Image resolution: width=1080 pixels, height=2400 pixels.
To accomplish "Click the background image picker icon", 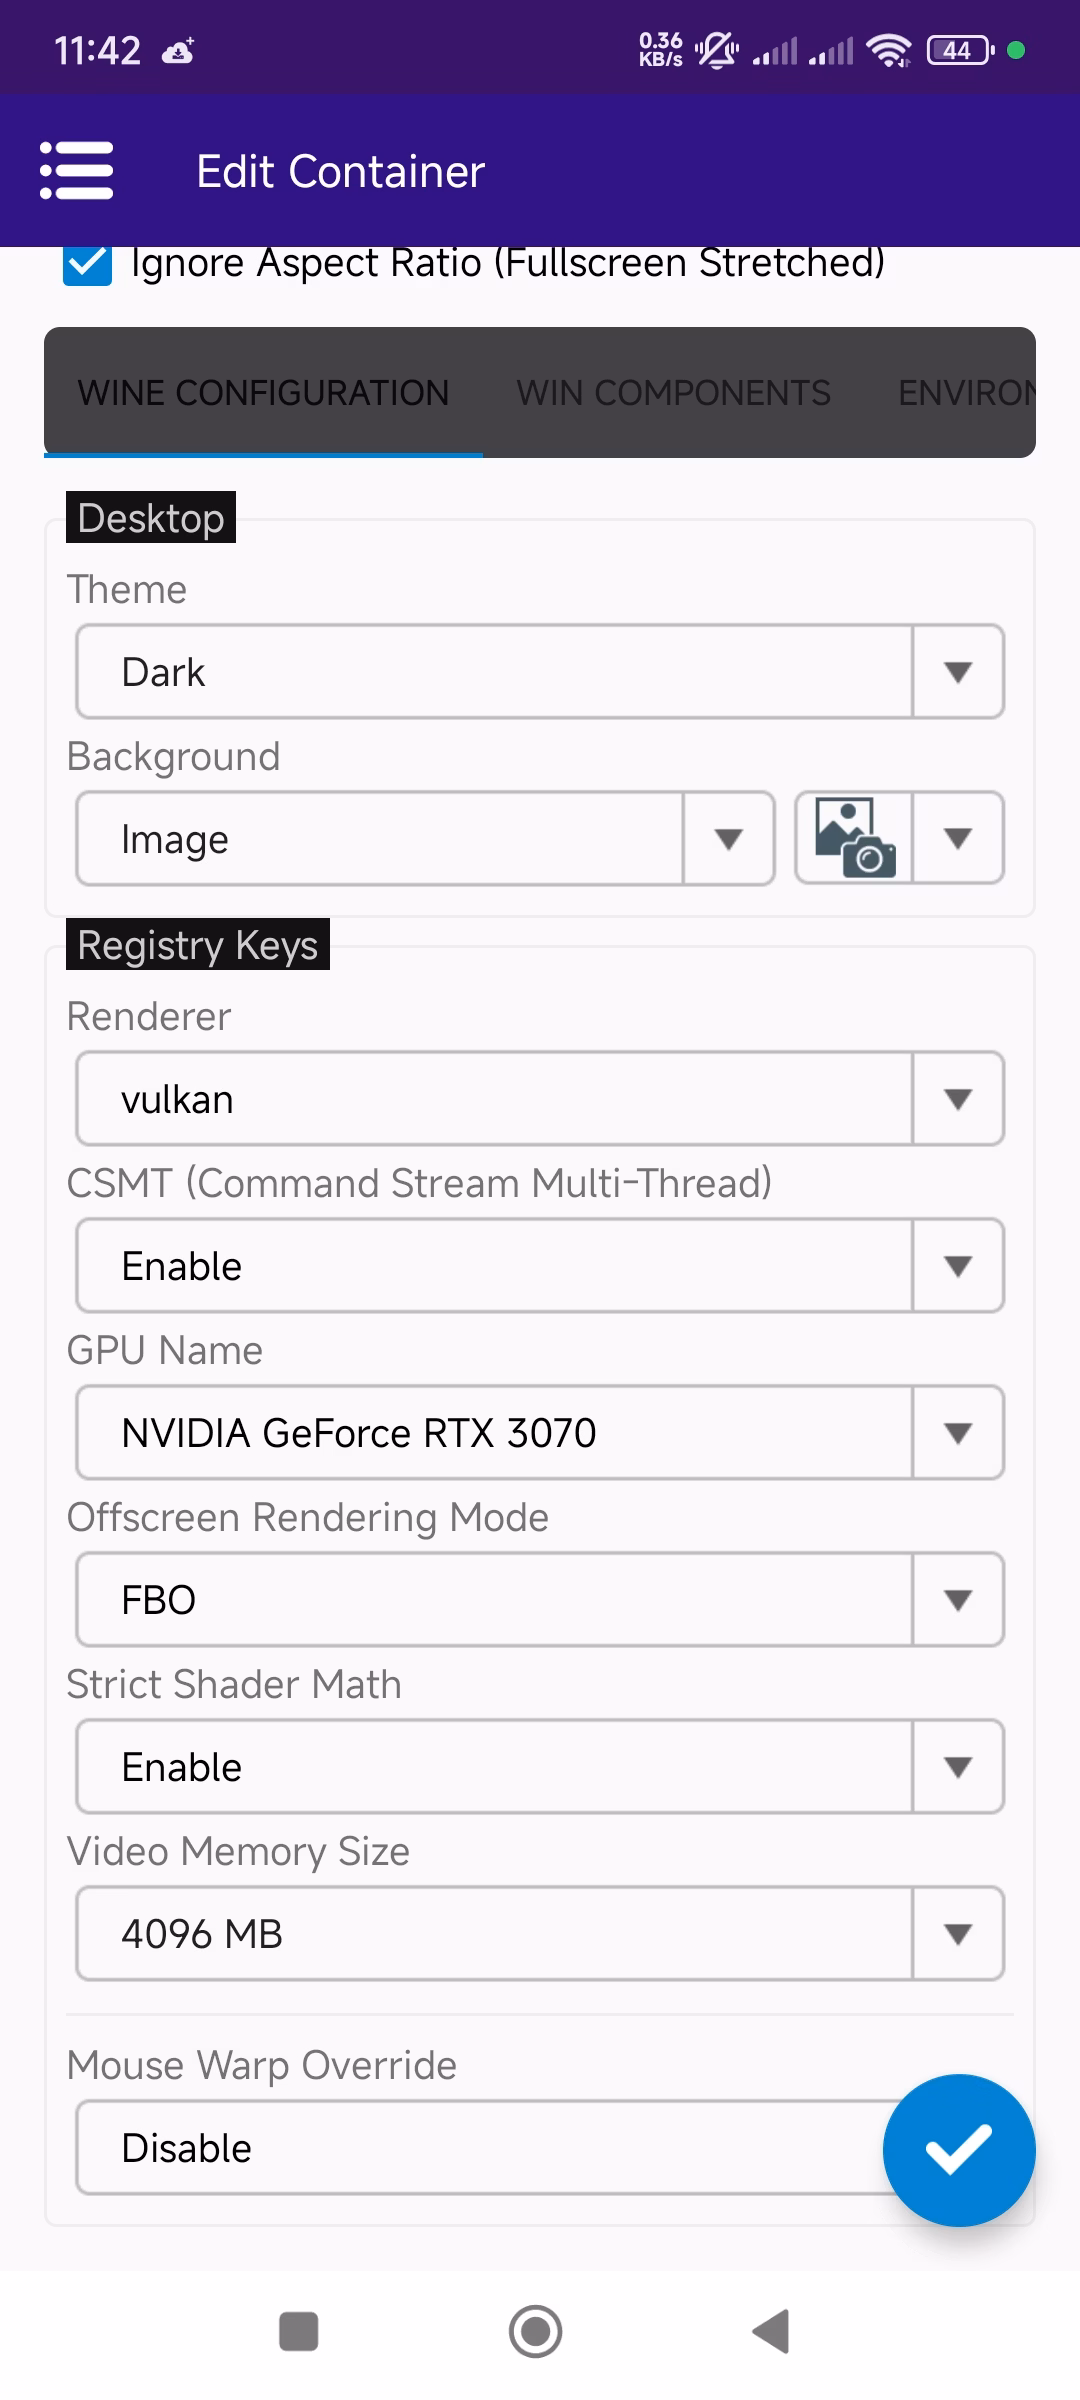I will pyautogui.click(x=855, y=838).
